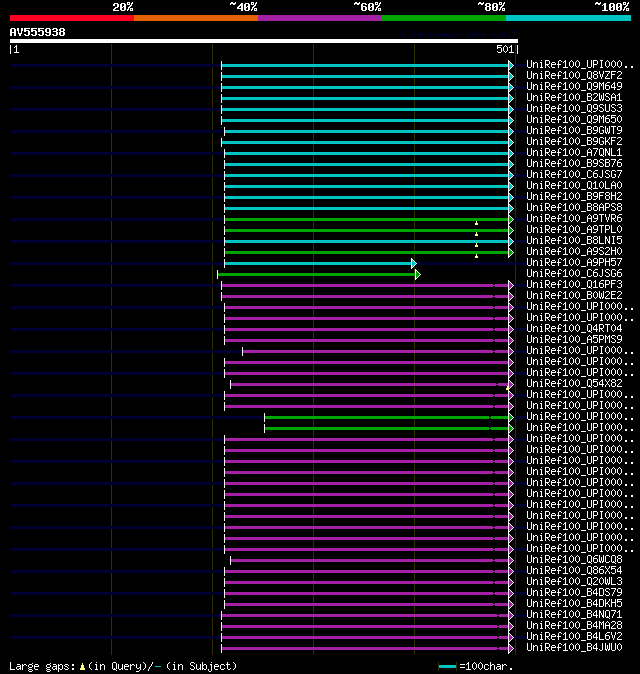Click the purple alignment bar for Q16PF3

(365, 285)
